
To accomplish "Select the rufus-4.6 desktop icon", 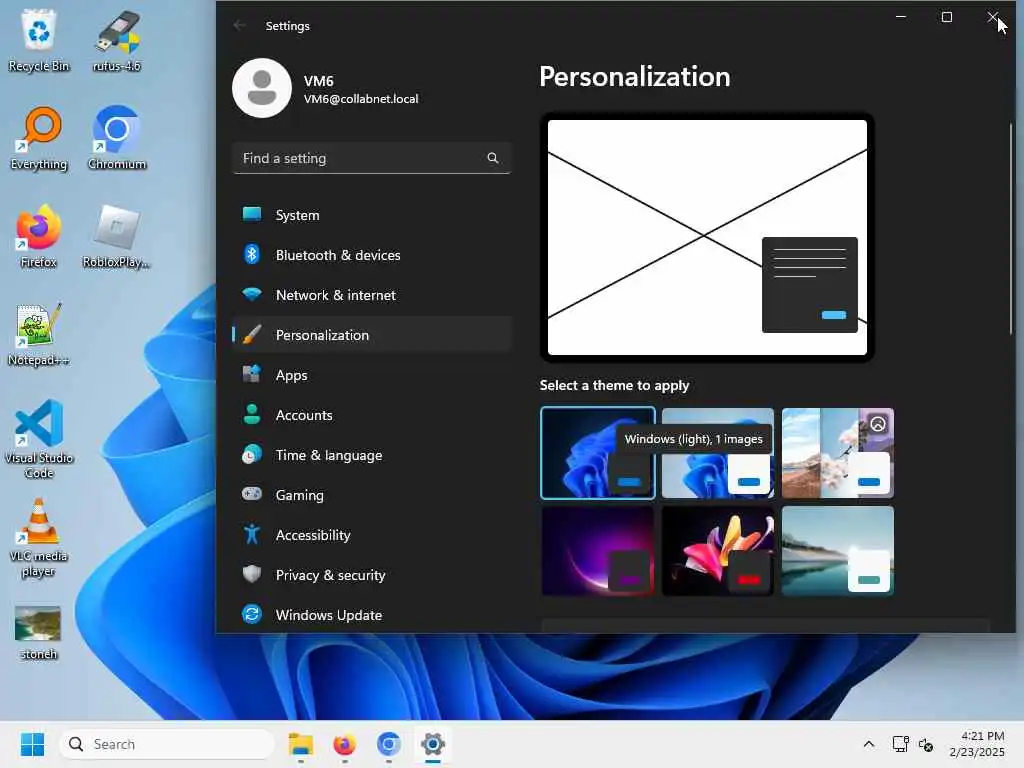I will click(117, 40).
